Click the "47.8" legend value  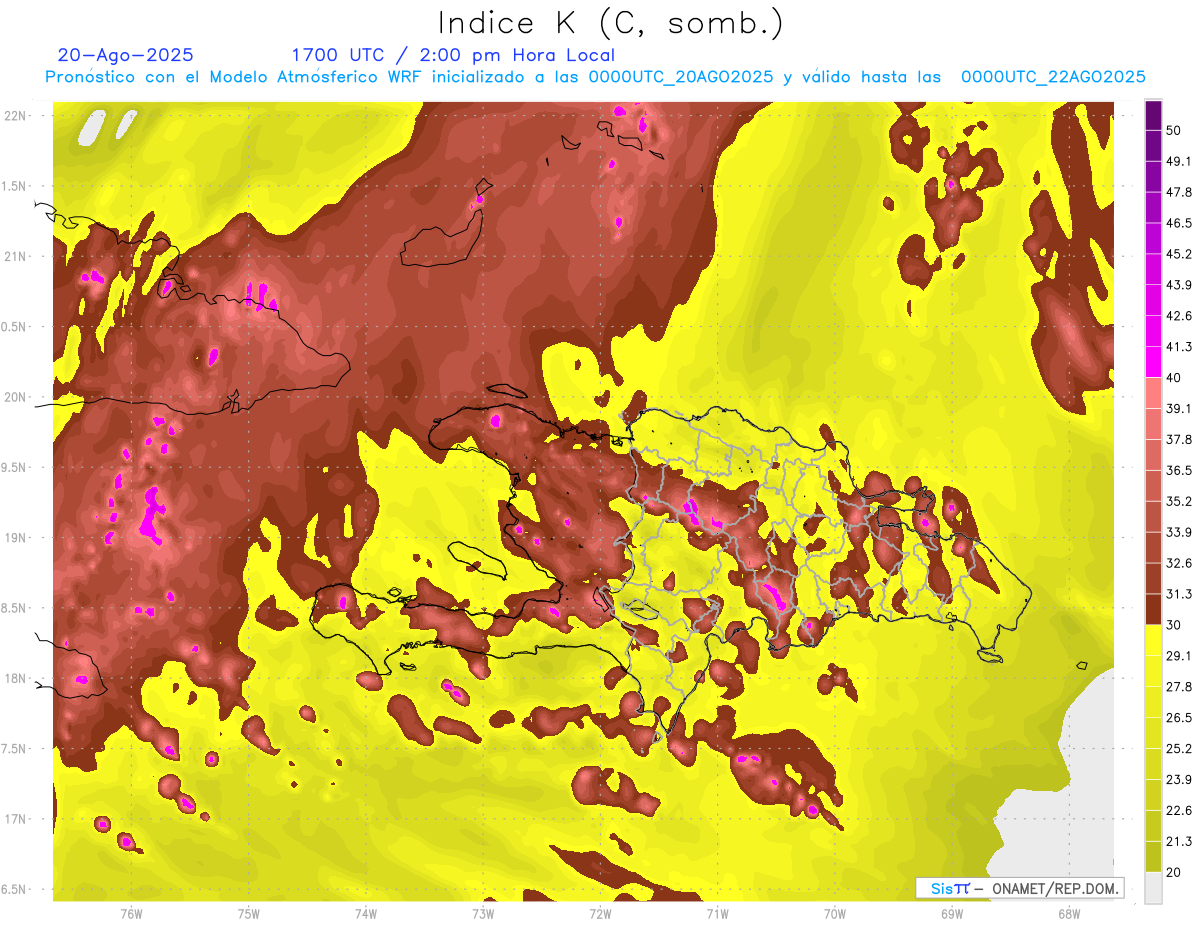pos(1179,192)
